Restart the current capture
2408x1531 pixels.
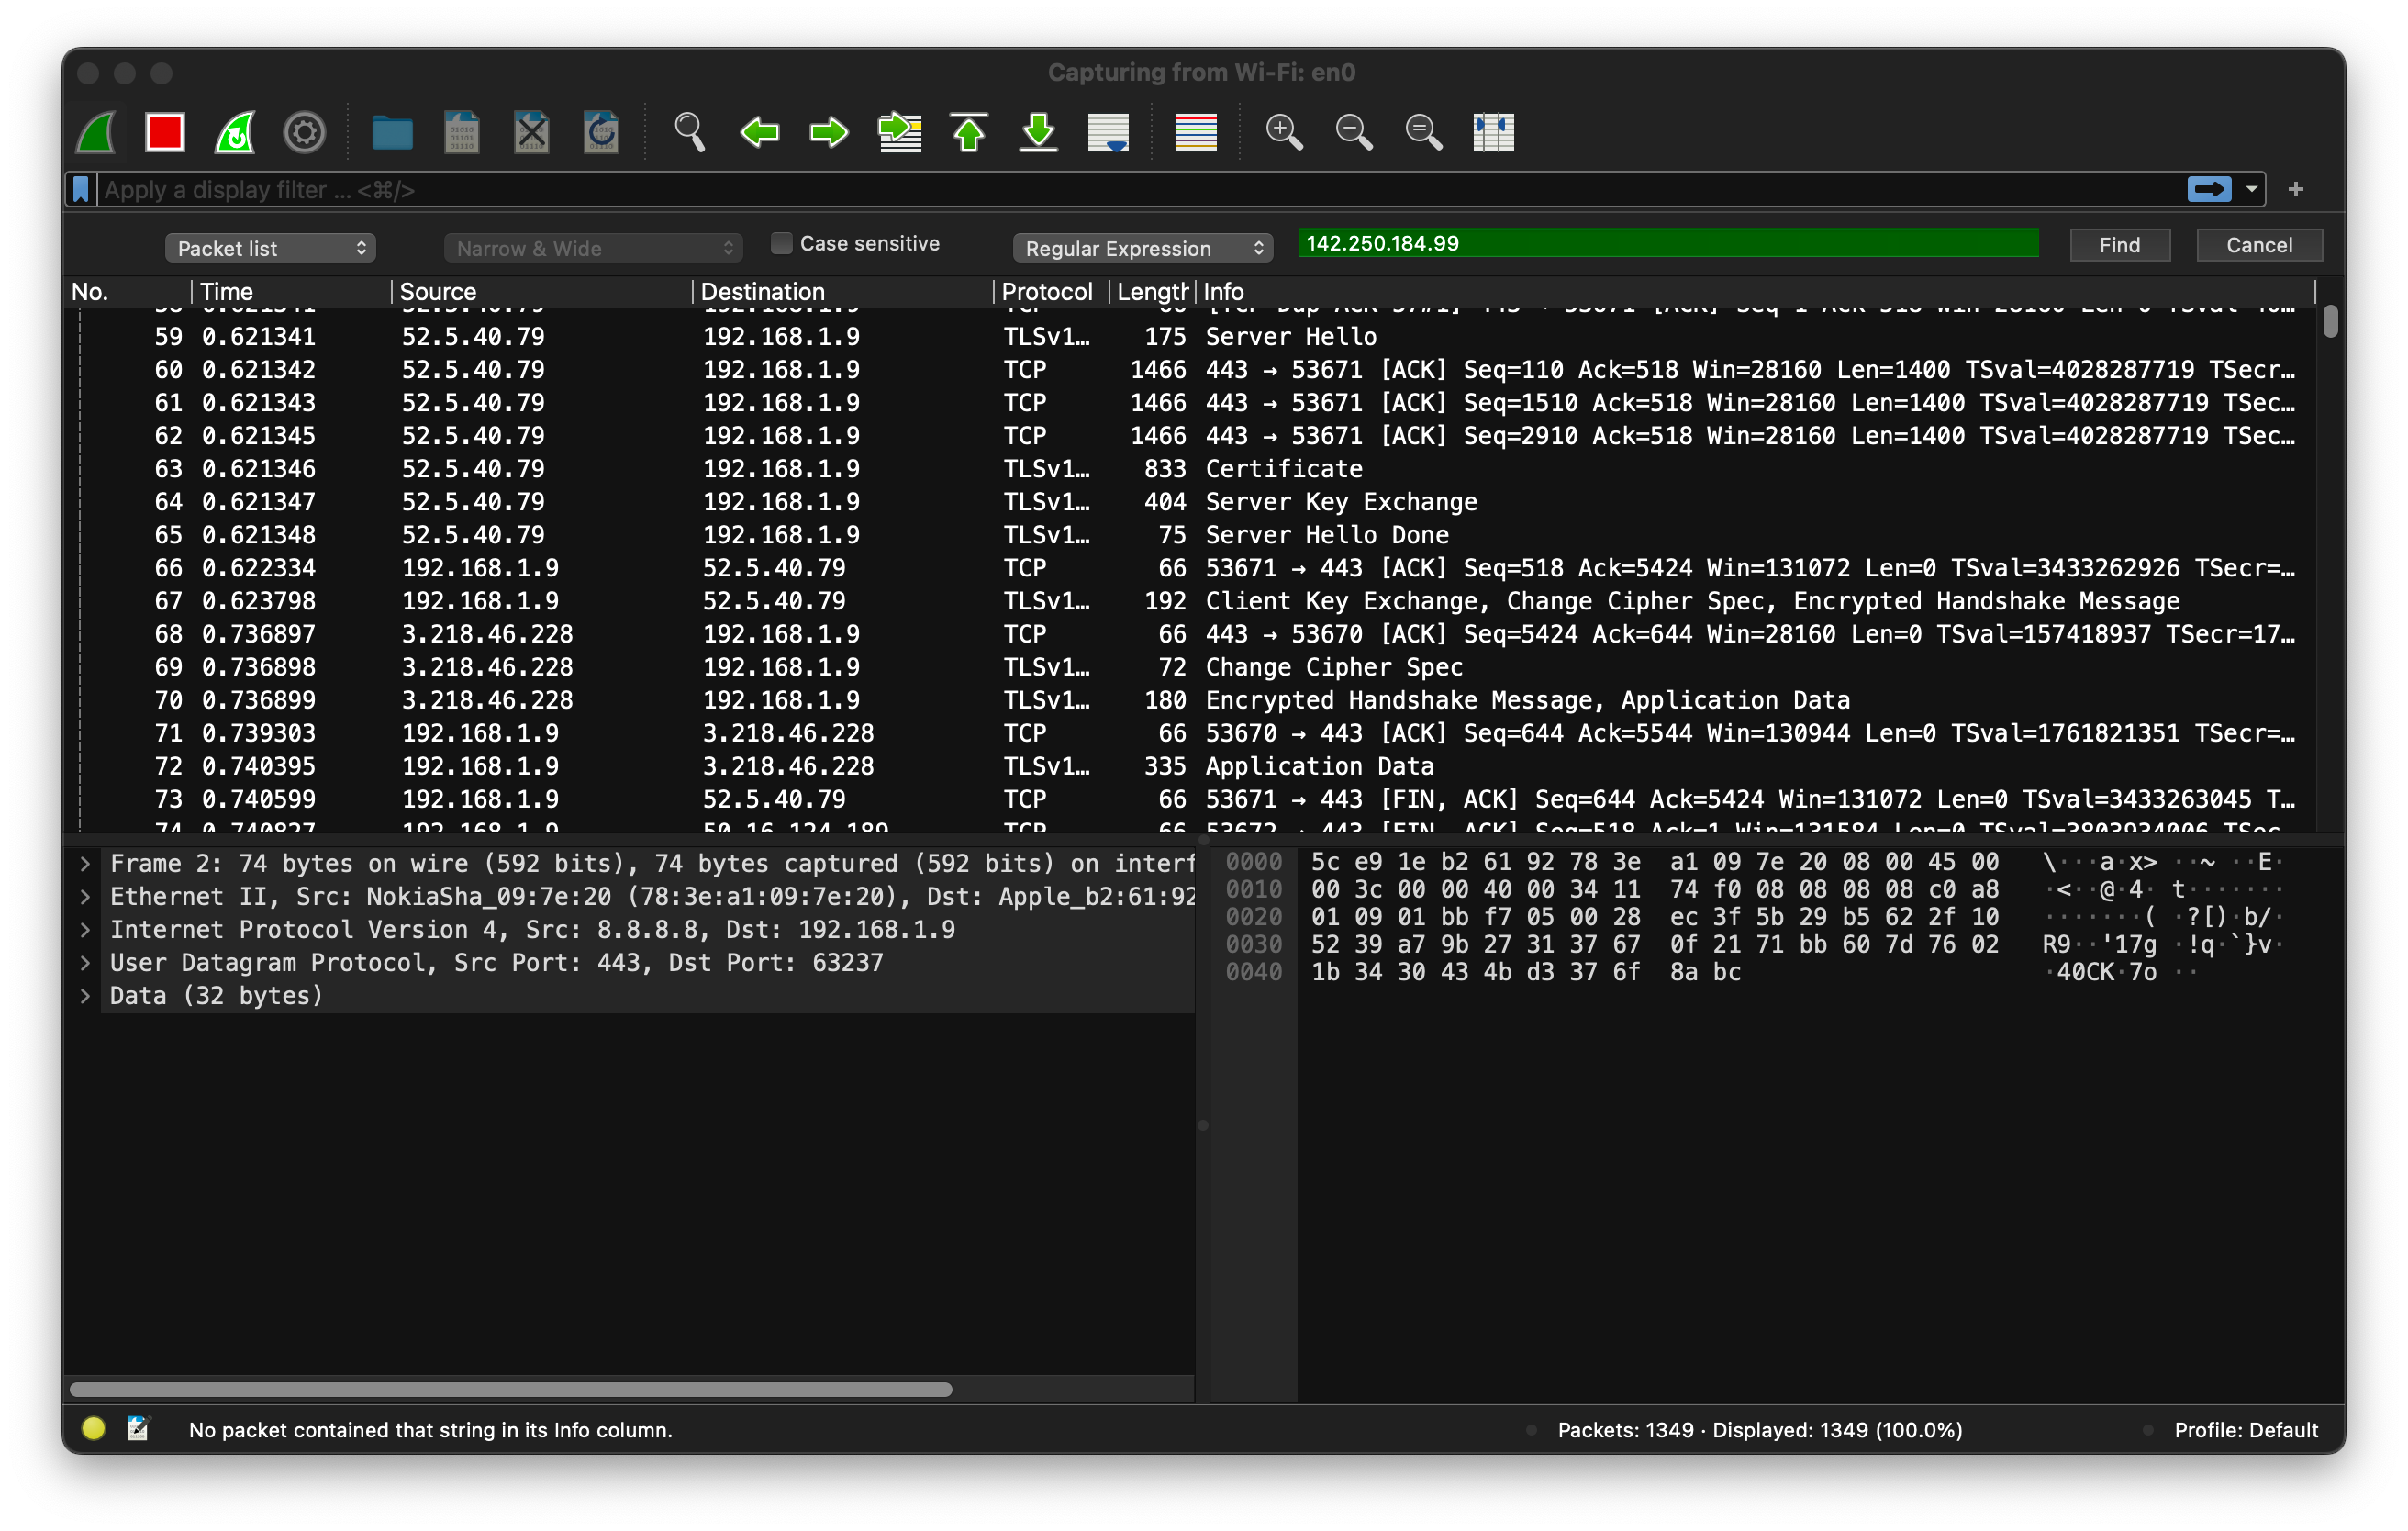pyautogui.click(x=235, y=132)
